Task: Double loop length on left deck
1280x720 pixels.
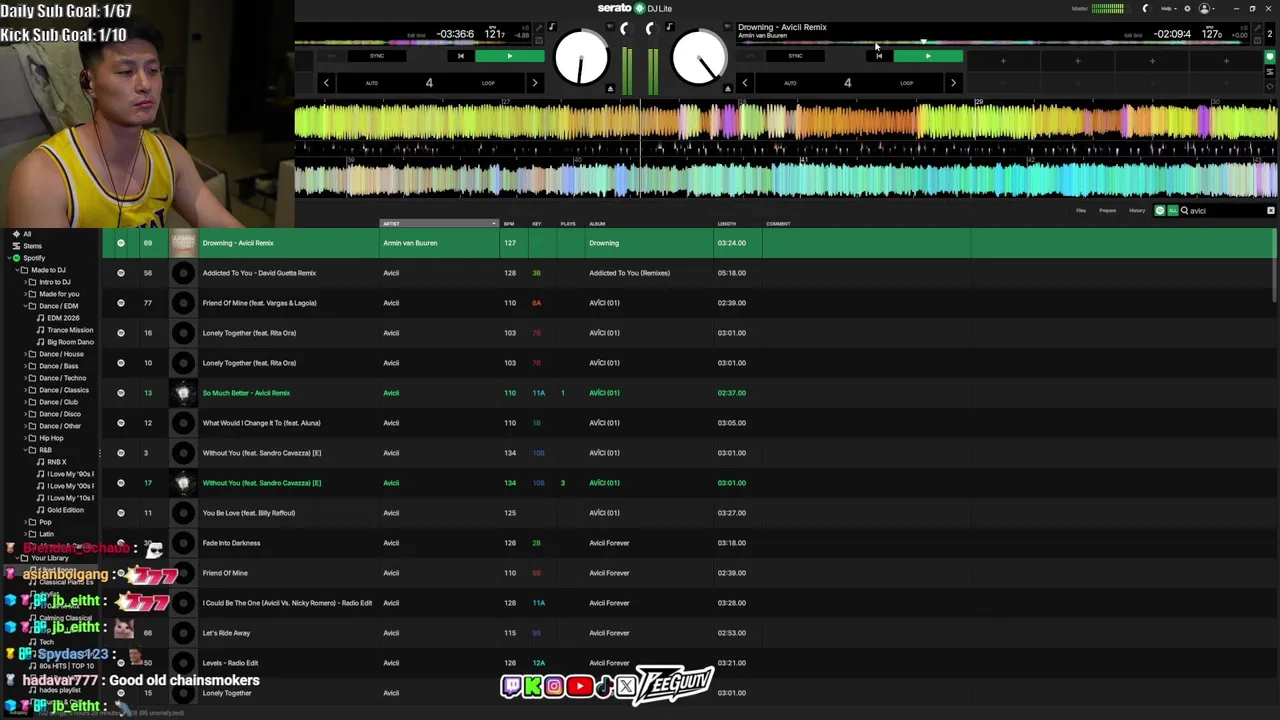Action: [x=534, y=83]
